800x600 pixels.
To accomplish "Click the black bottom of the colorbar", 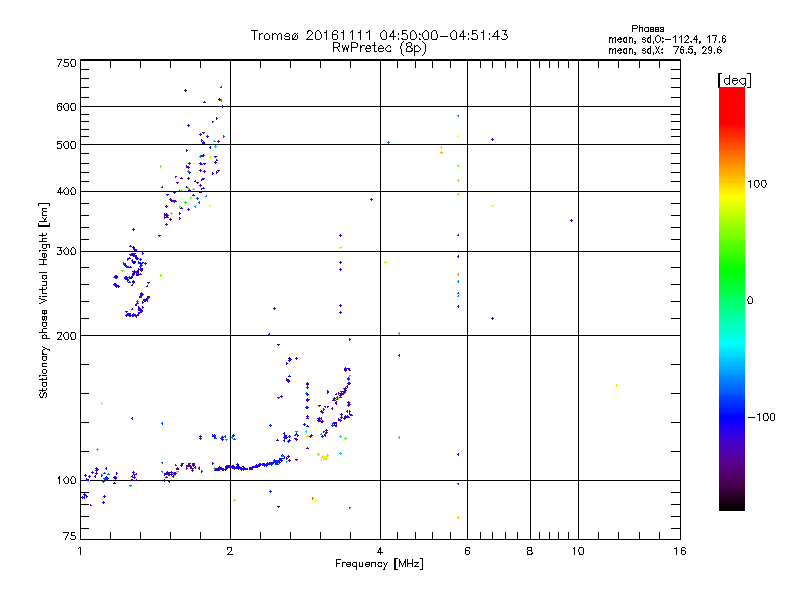I will (732, 503).
